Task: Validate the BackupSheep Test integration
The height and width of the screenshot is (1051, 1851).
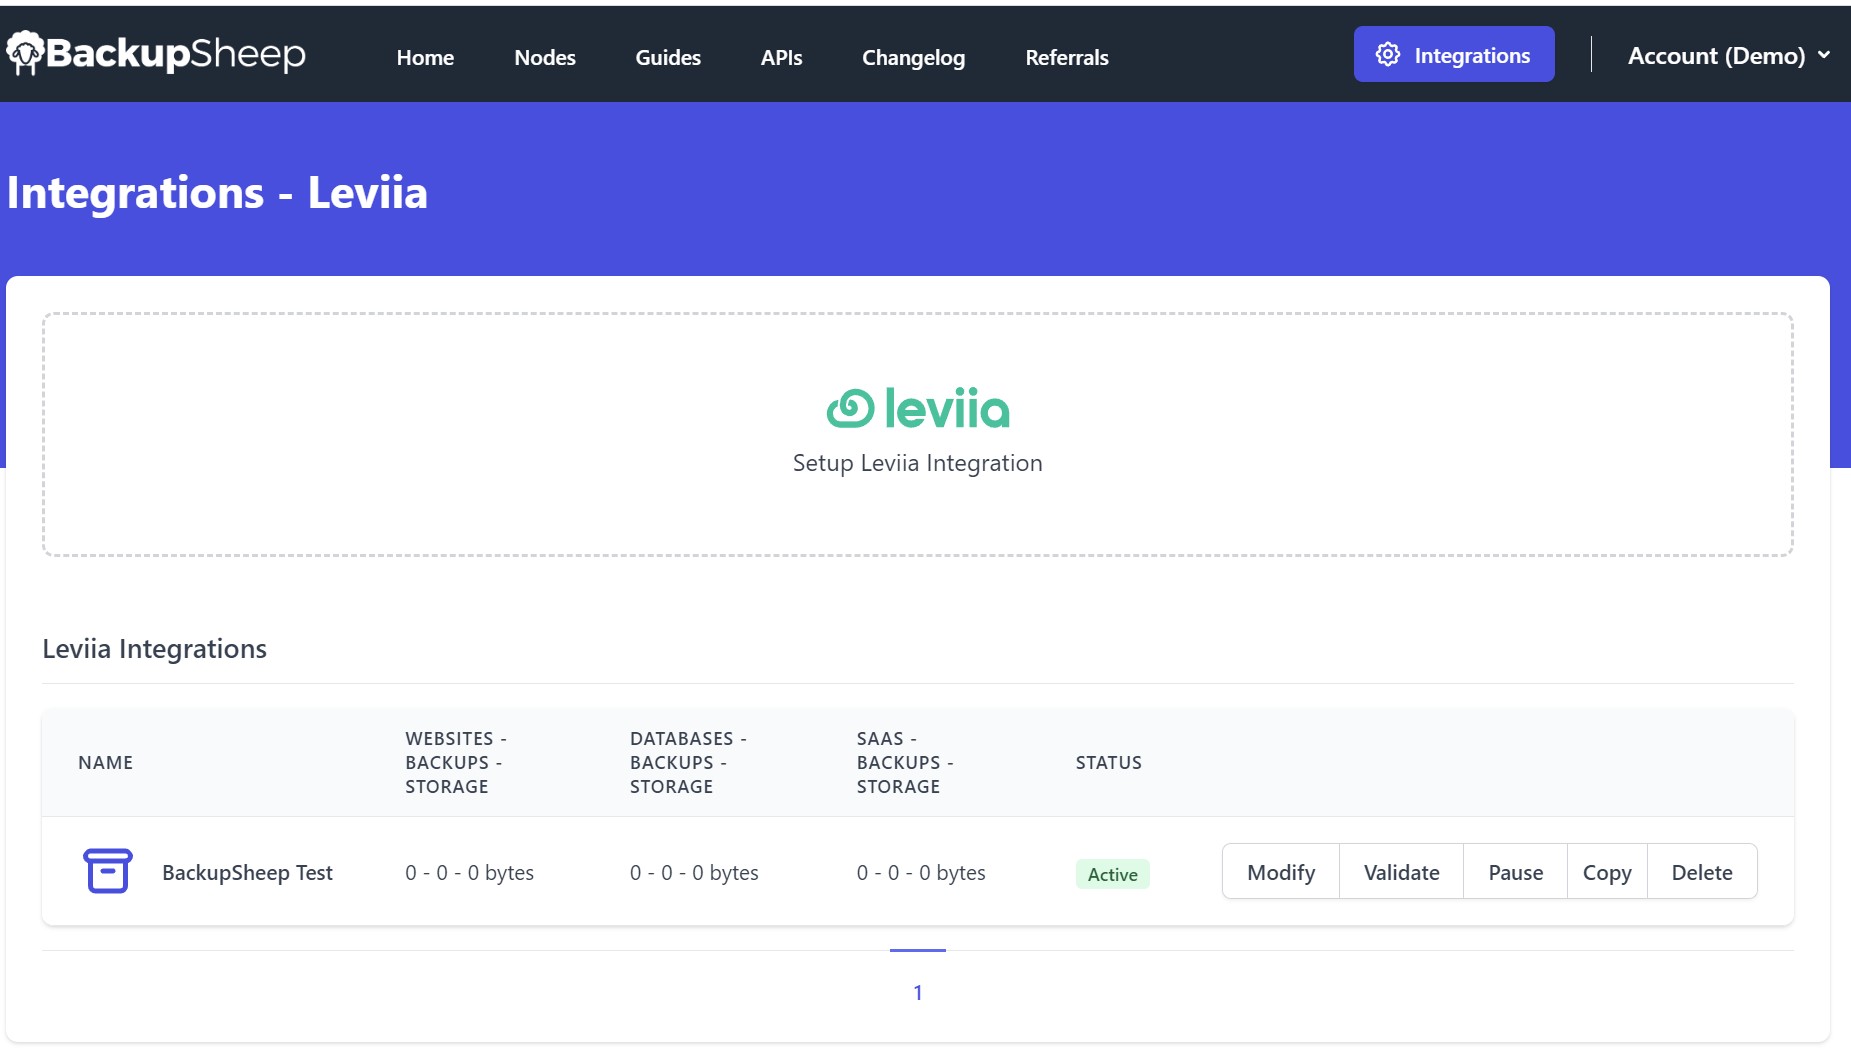Action: (1402, 872)
